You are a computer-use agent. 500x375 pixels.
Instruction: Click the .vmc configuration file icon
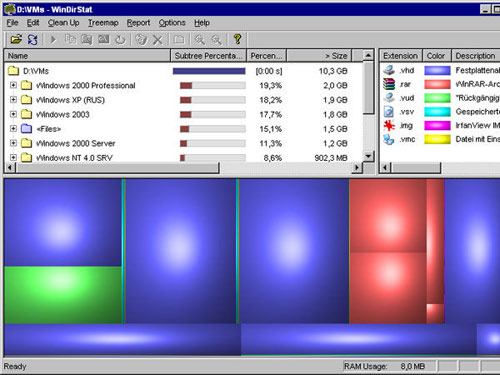click(x=389, y=139)
